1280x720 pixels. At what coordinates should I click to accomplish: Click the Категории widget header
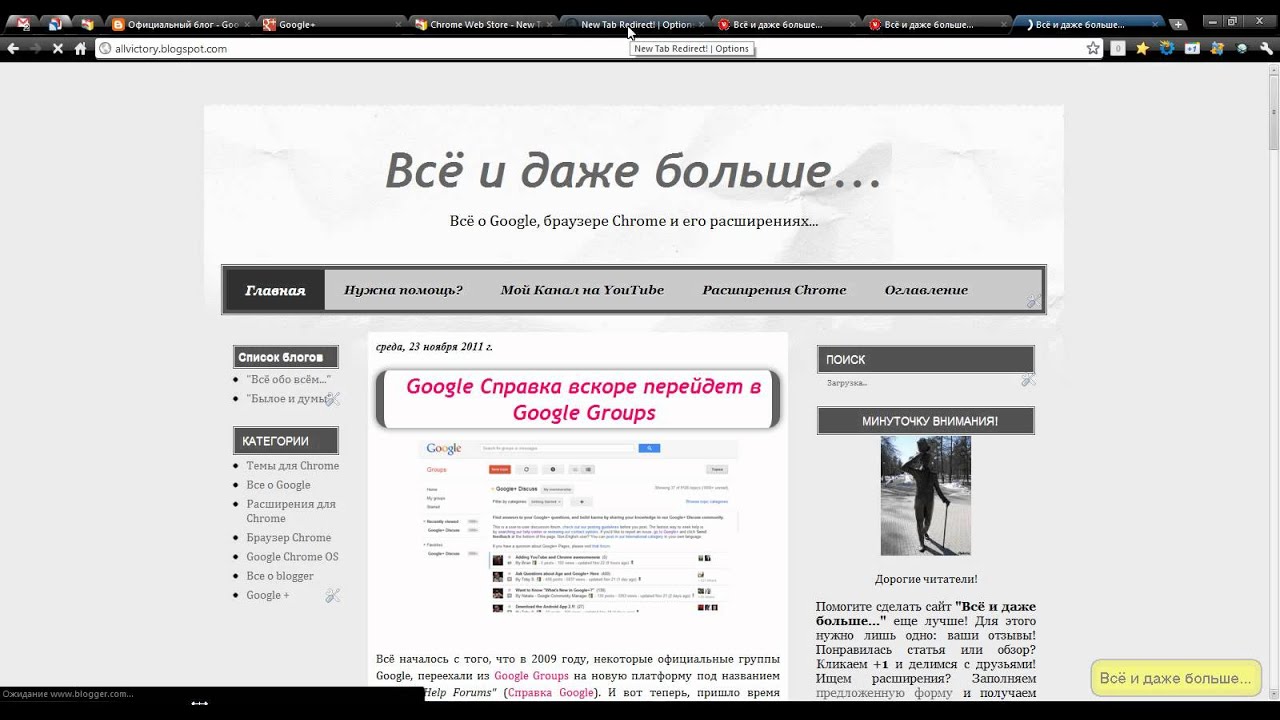point(286,441)
